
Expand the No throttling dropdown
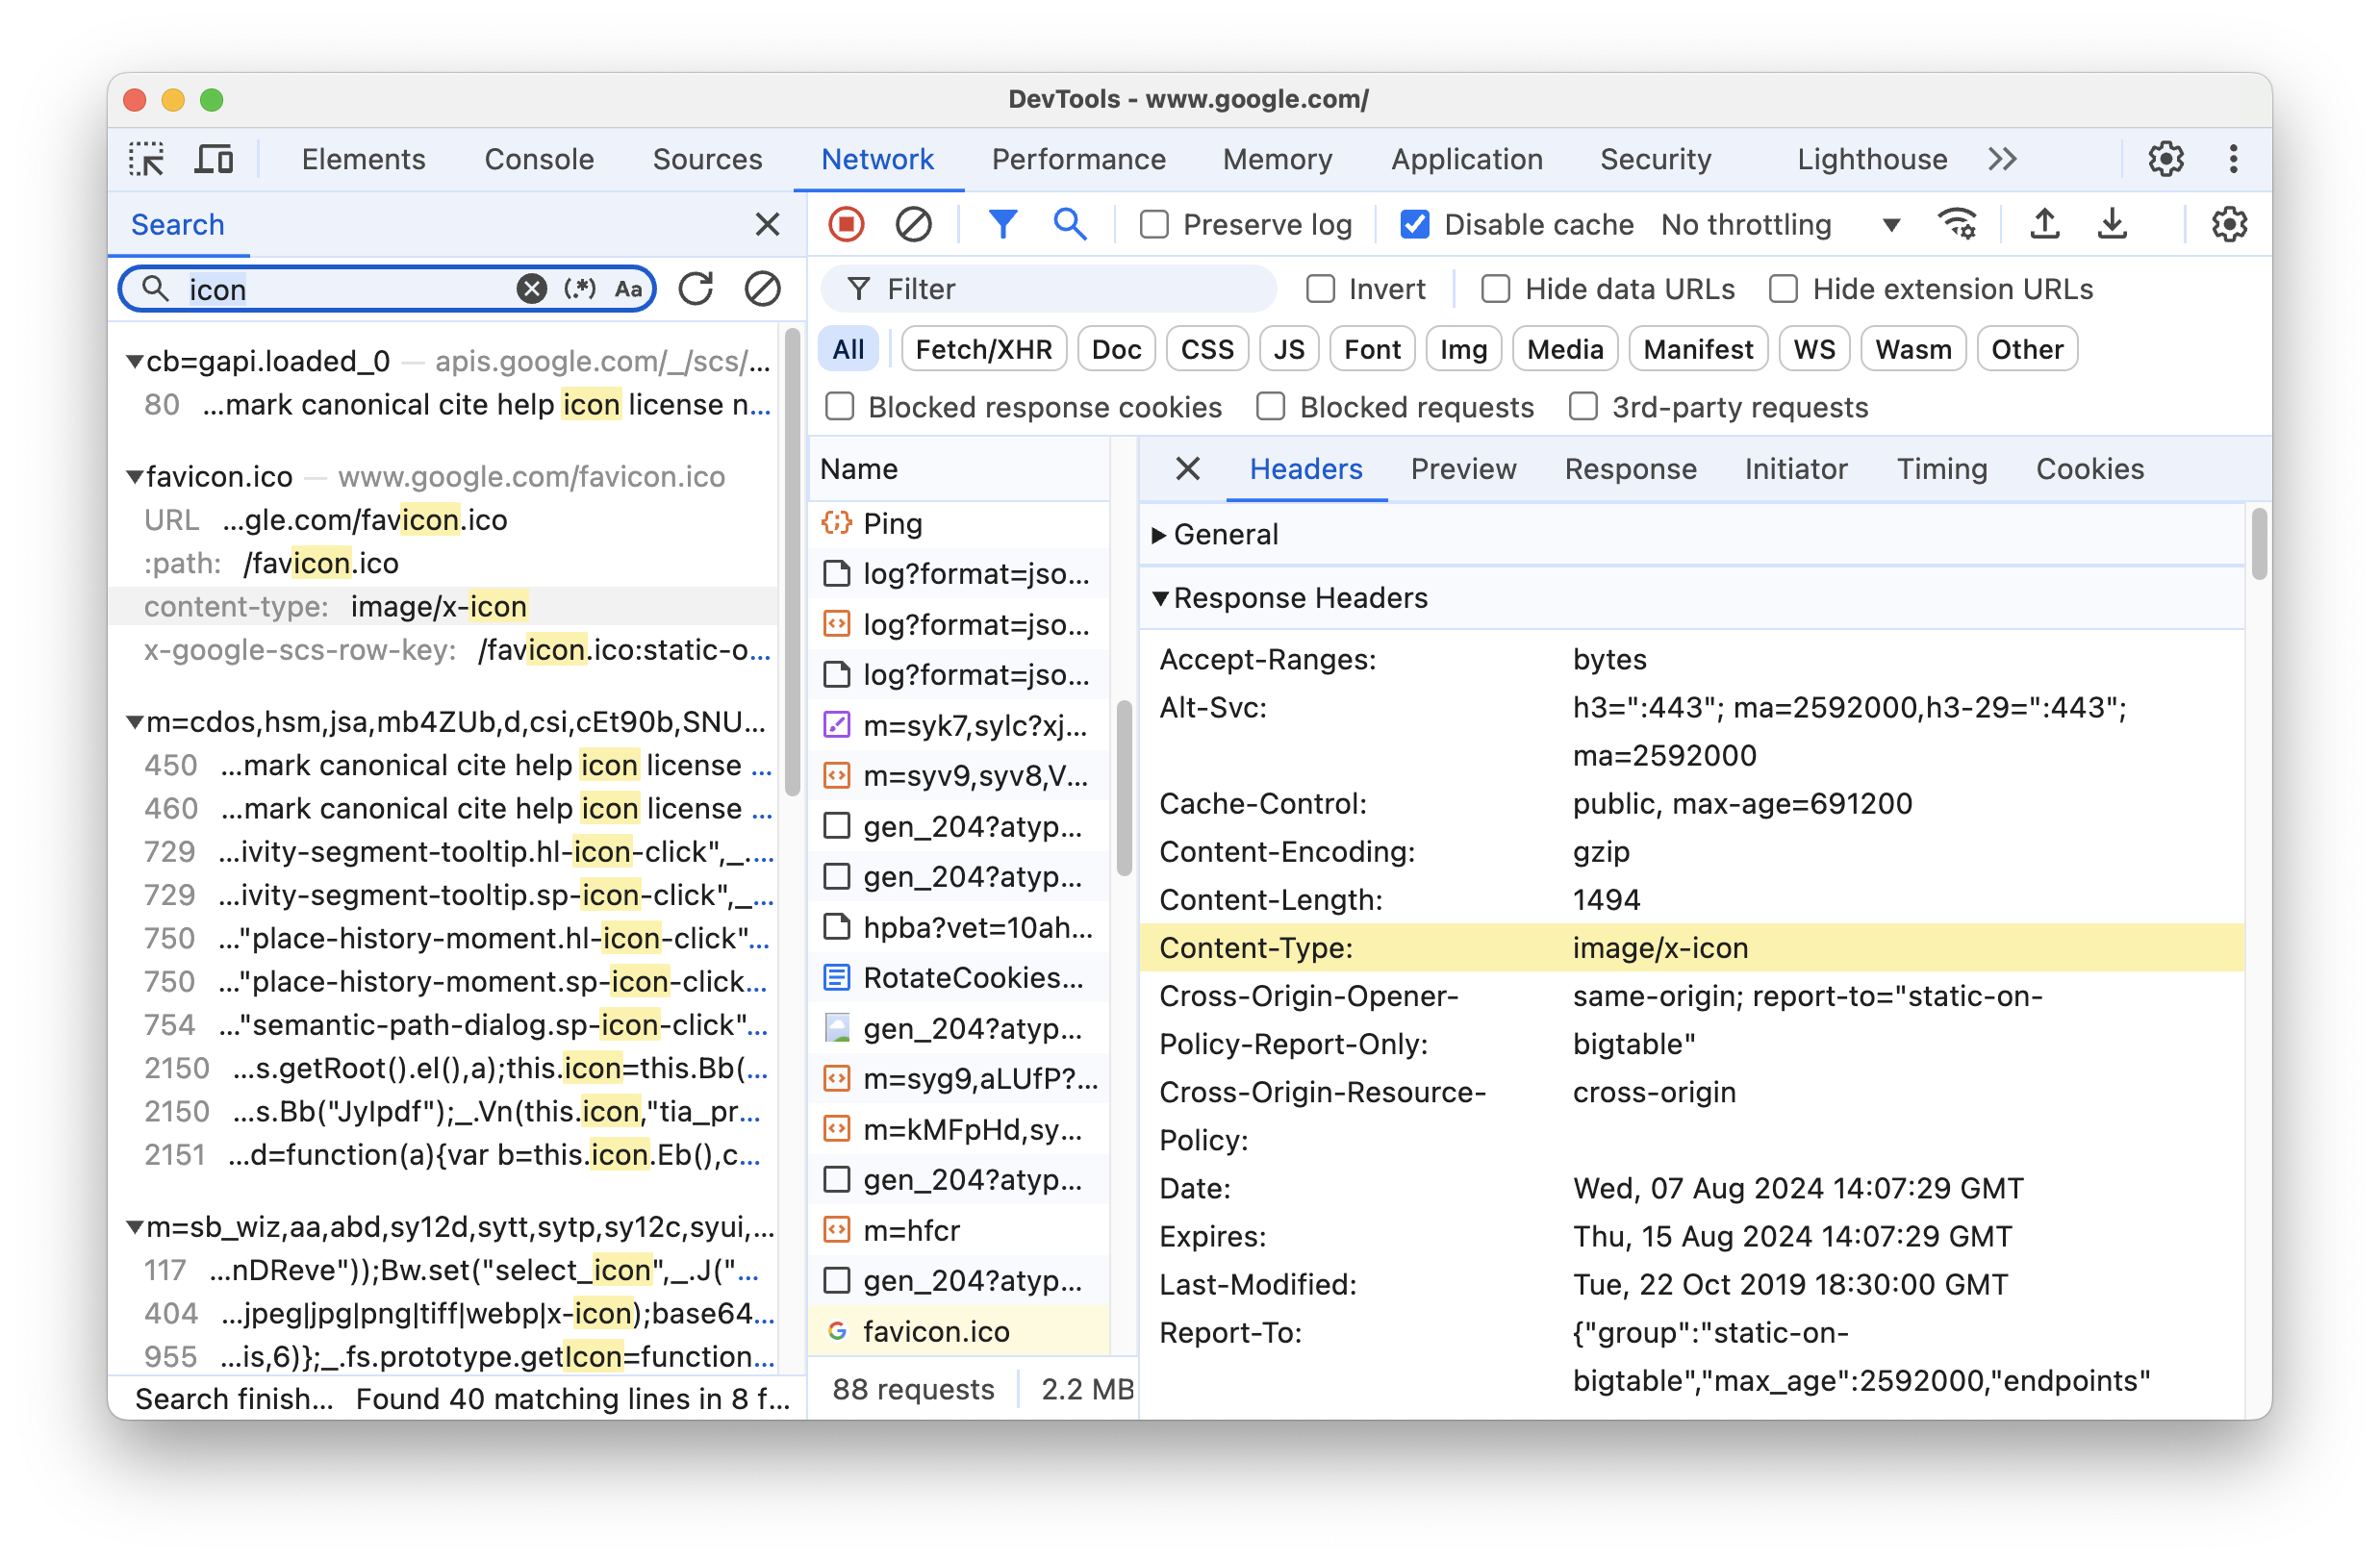[x=1888, y=223]
